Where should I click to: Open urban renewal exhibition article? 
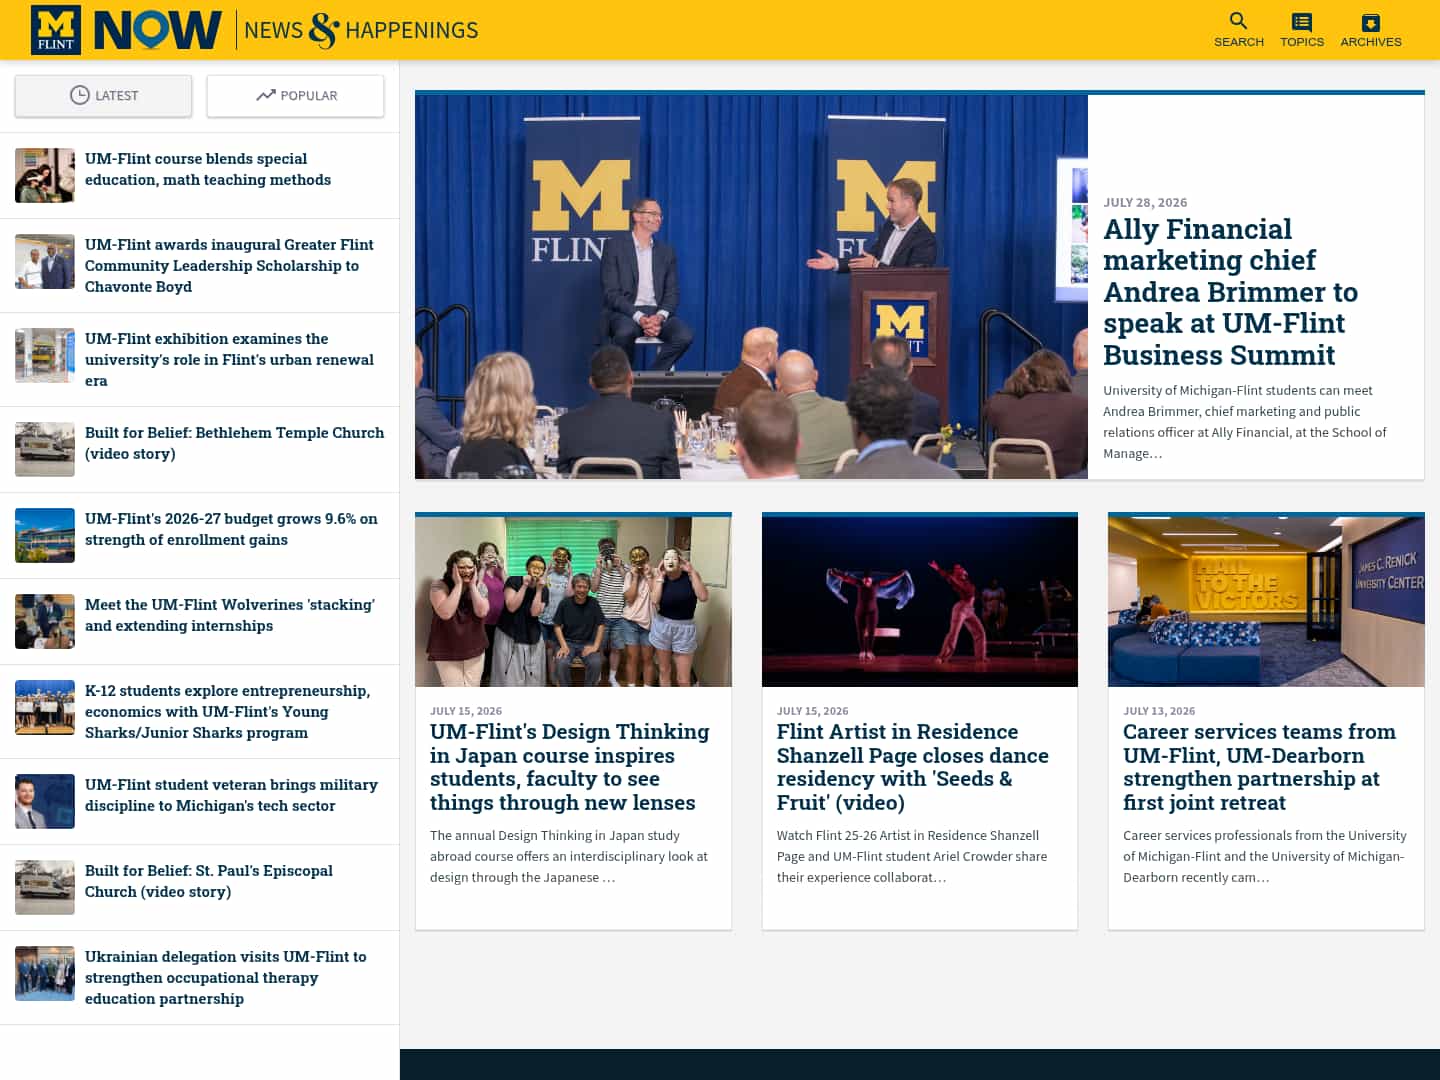point(229,359)
